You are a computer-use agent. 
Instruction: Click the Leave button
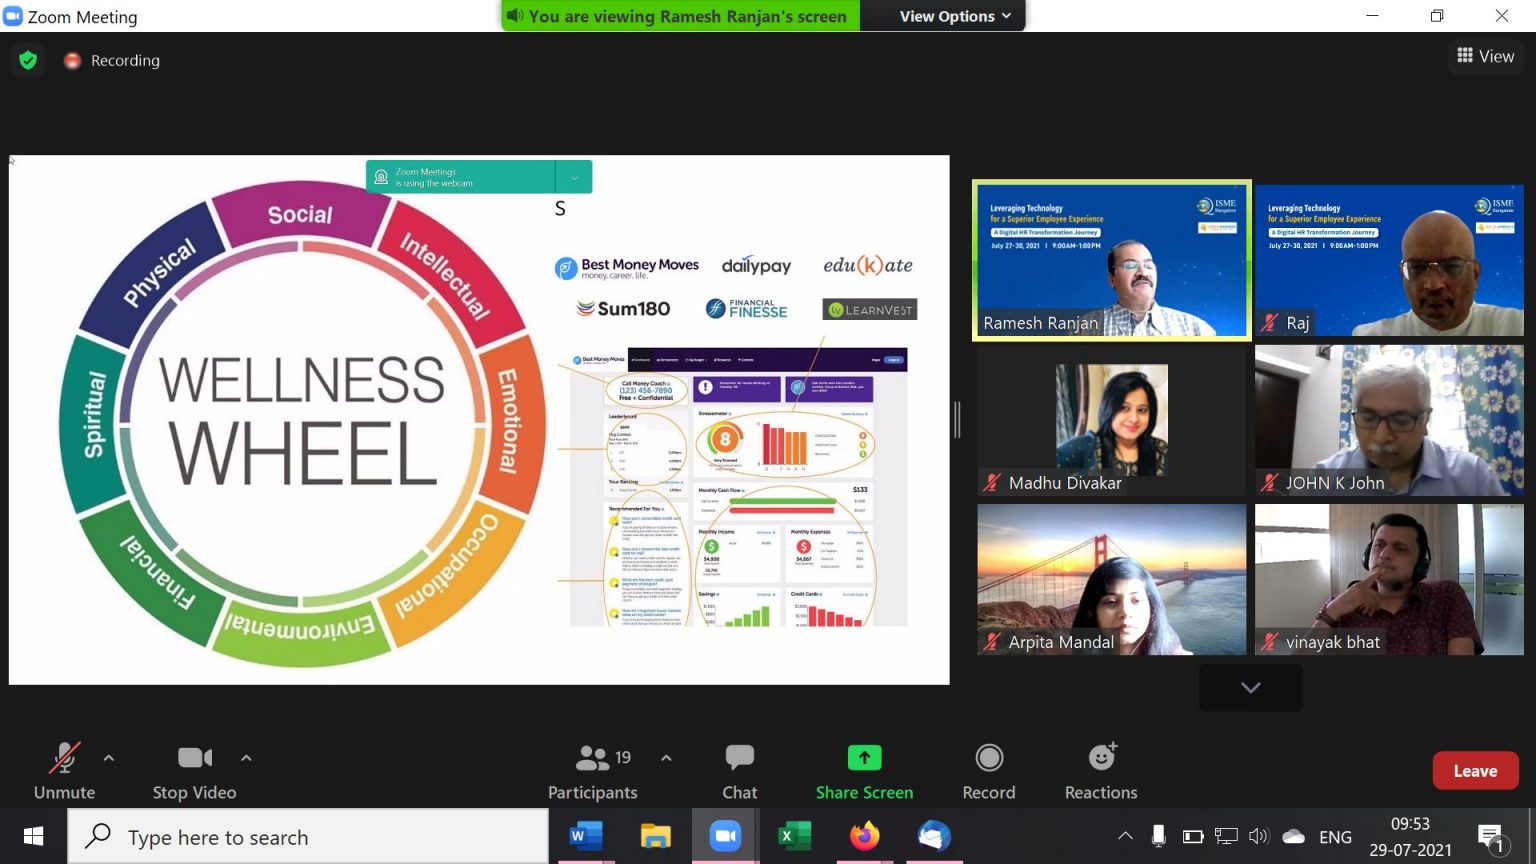coord(1475,770)
